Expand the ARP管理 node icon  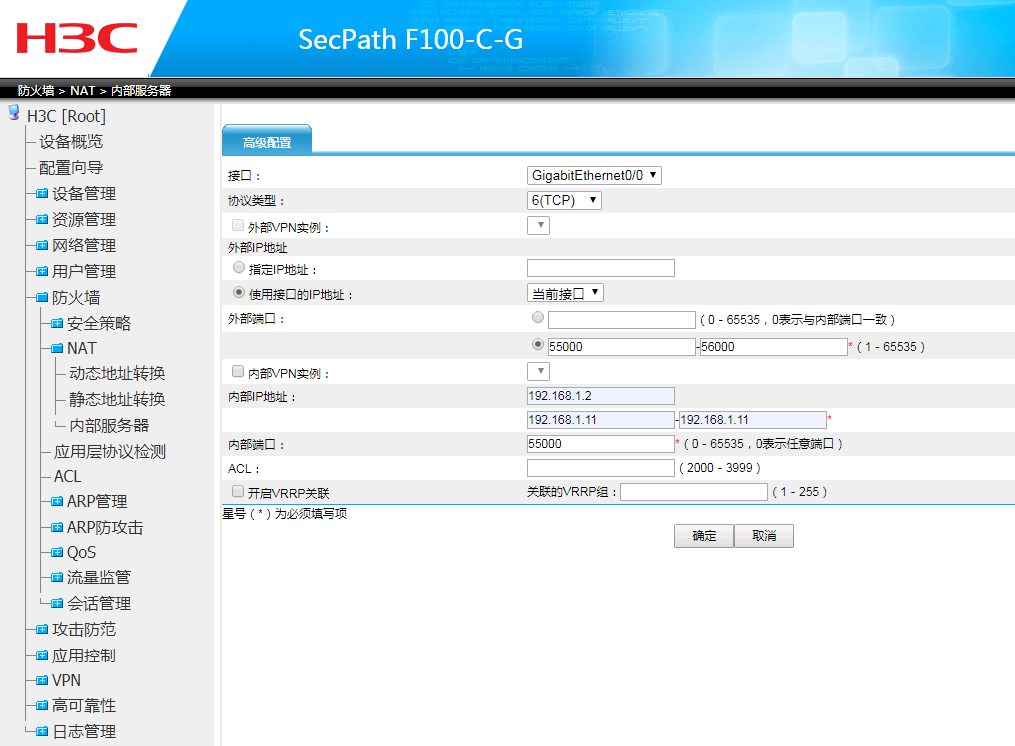pyautogui.click(x=57, y=501)
